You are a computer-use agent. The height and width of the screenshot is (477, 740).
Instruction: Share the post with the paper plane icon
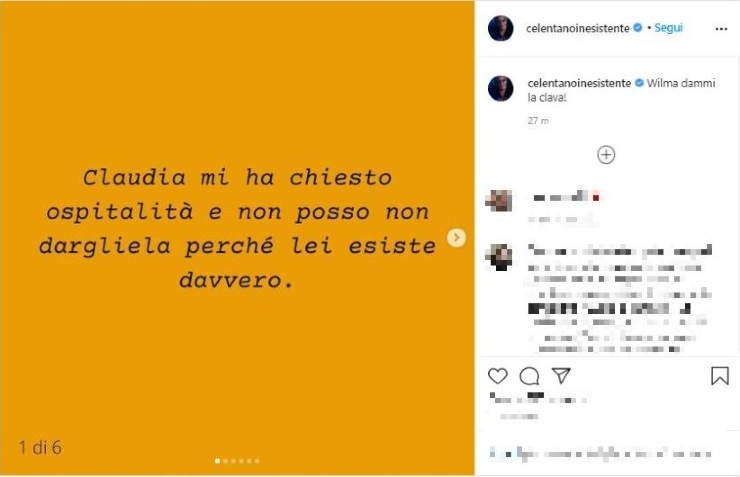click(562, 376)
